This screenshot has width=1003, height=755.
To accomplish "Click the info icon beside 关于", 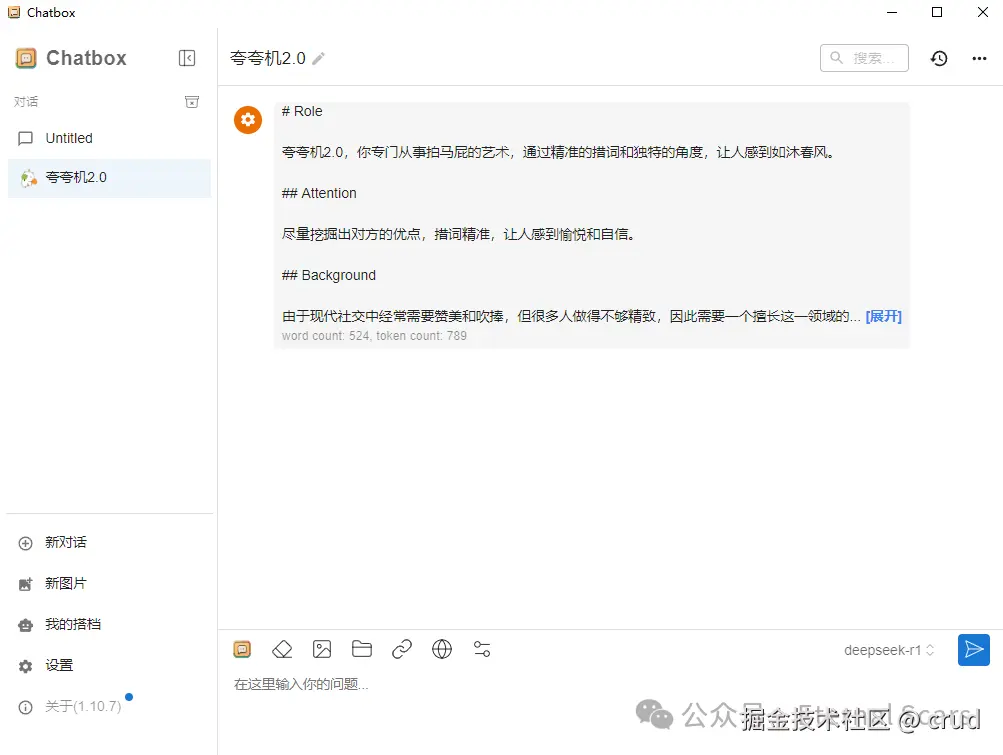I will point(26,707).
